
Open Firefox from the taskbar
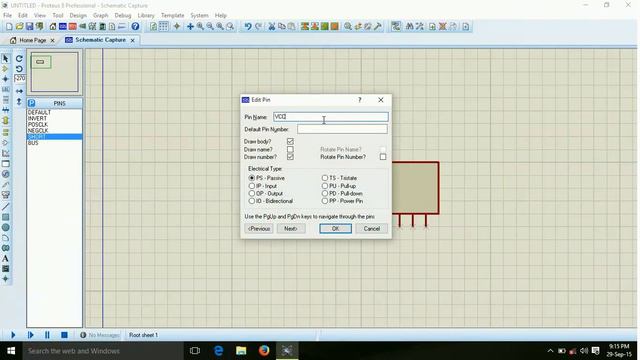click(x=264, y=351)
